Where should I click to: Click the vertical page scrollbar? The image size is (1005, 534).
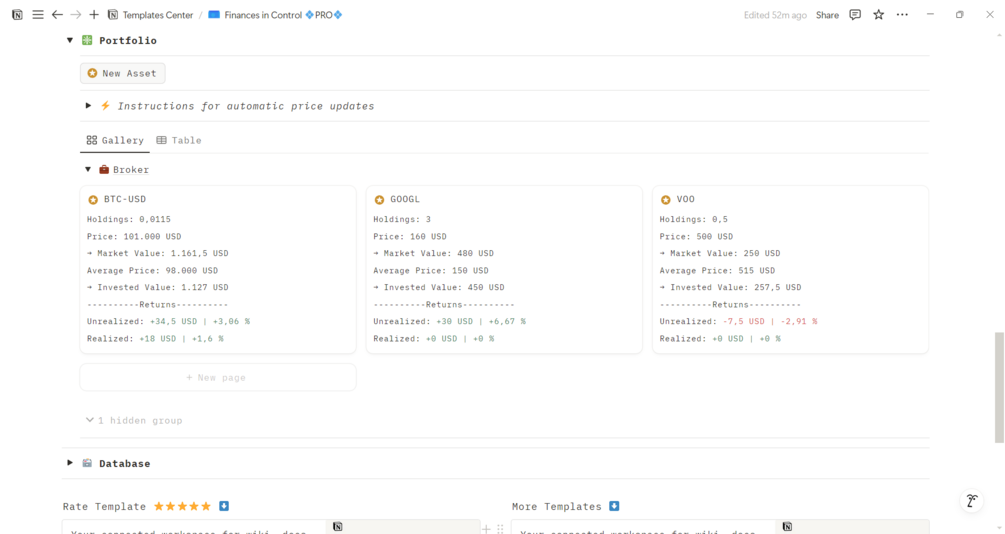999,387
